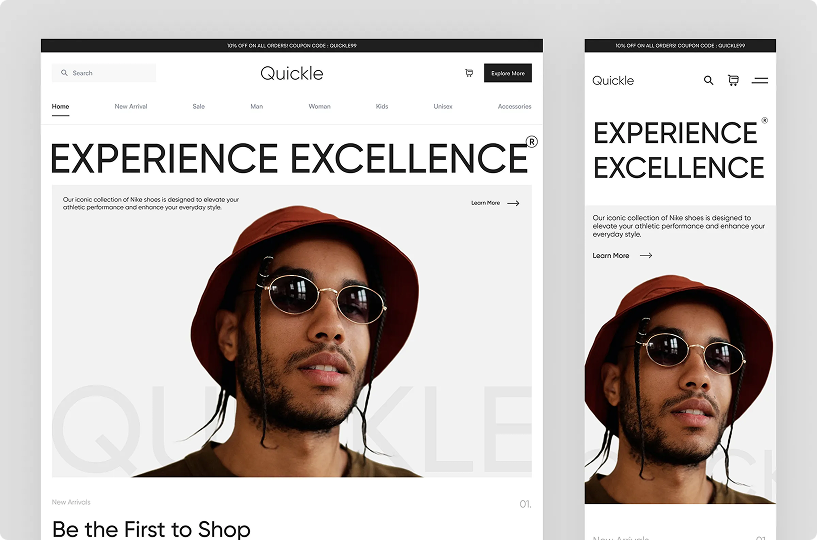The image size is (817, 540).
Task: Select the Home navigation tab
Action: point(60,106)
